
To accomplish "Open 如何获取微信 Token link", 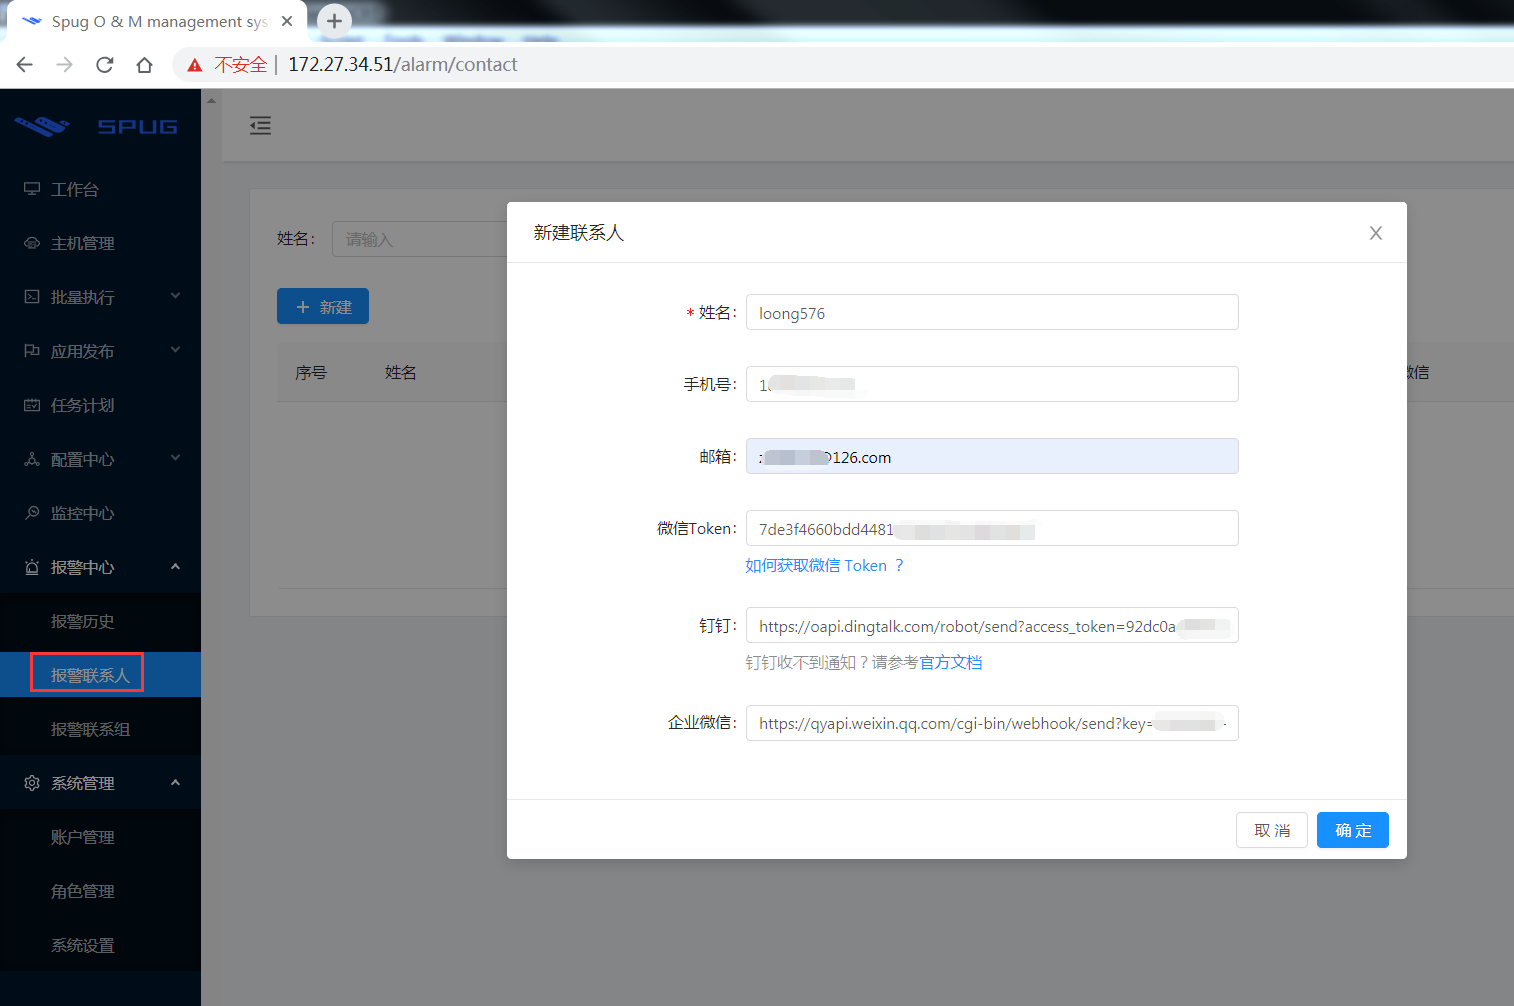I will tap(824, 566).
